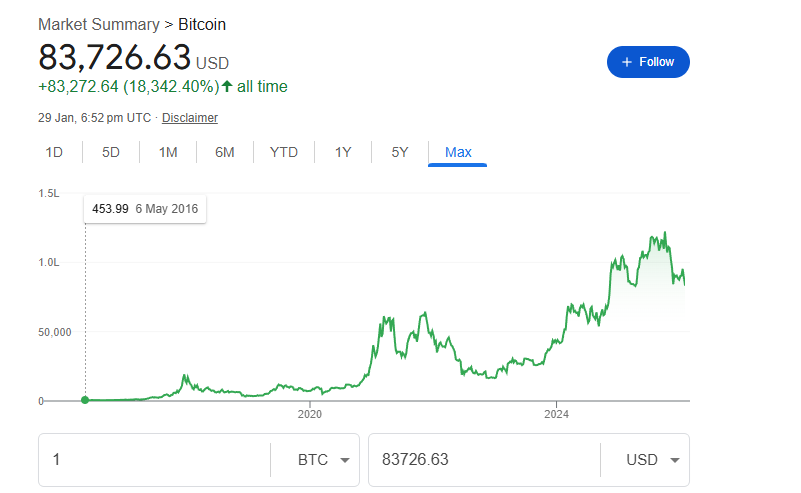
Task: Click the green start point on chart
Action: [x=85, y=400]
